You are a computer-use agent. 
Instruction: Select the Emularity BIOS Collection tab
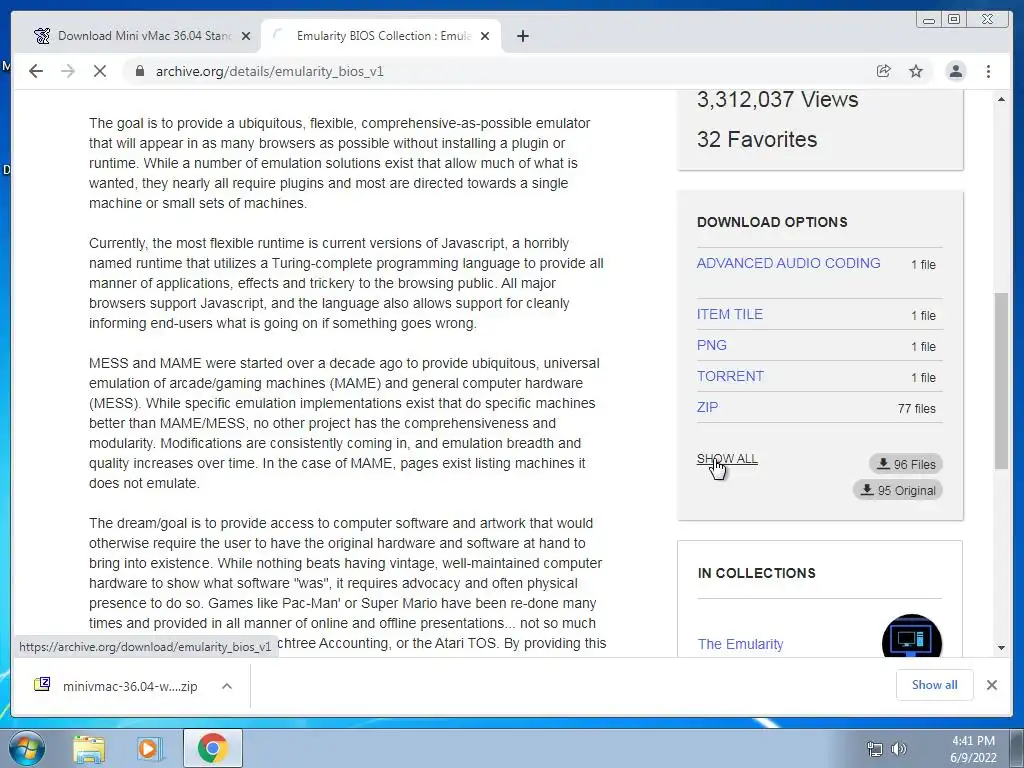[x=380, y=36]
